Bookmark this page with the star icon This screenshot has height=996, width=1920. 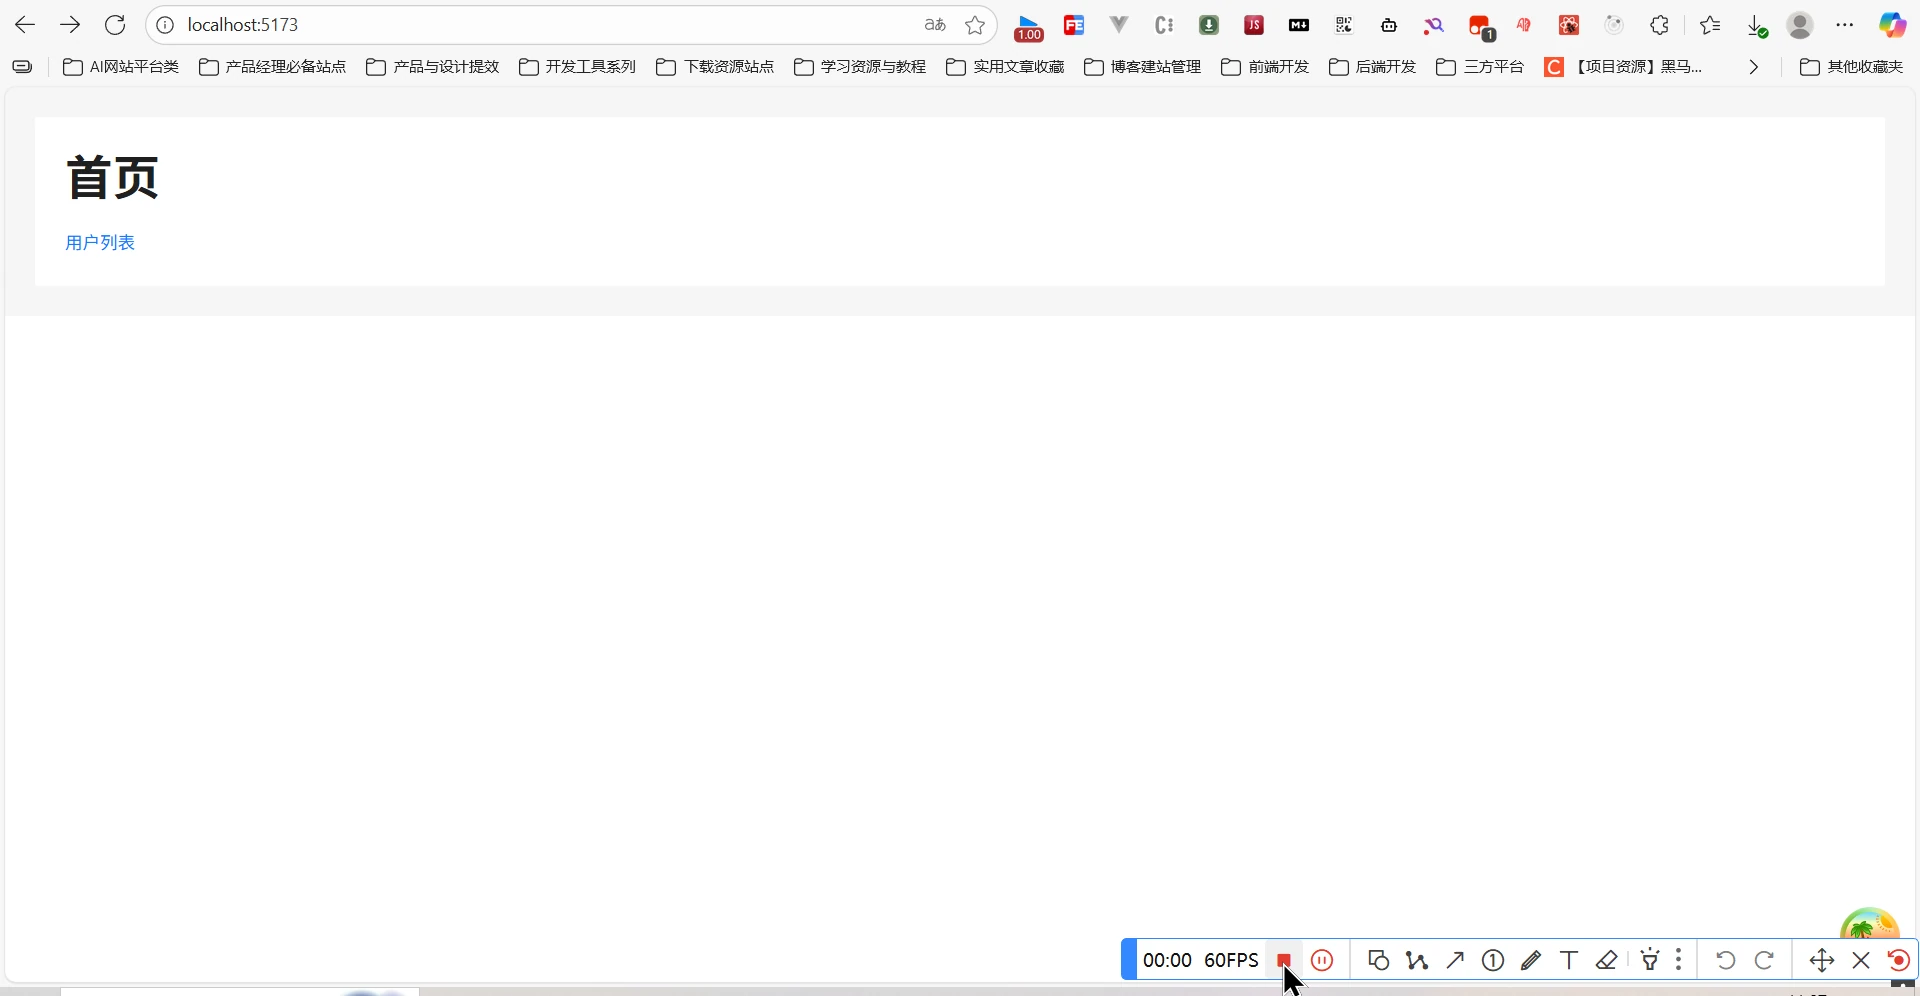[975, 25]
